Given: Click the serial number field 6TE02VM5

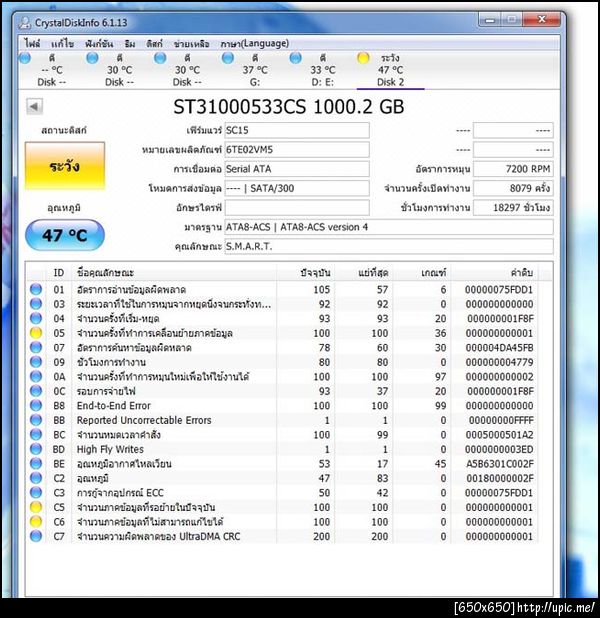Looking at the screenshot, I should tap(297, 149).
